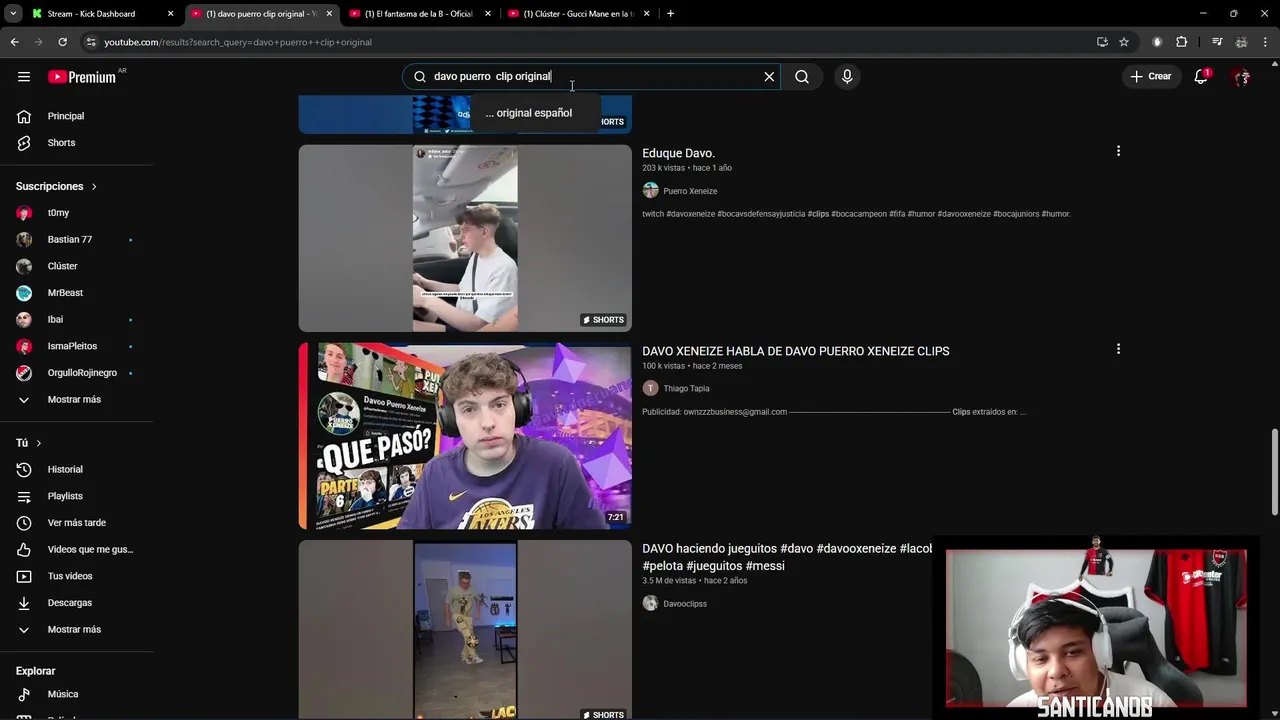Open options menu for Eduque Davo video

(x=1118, y=151)
